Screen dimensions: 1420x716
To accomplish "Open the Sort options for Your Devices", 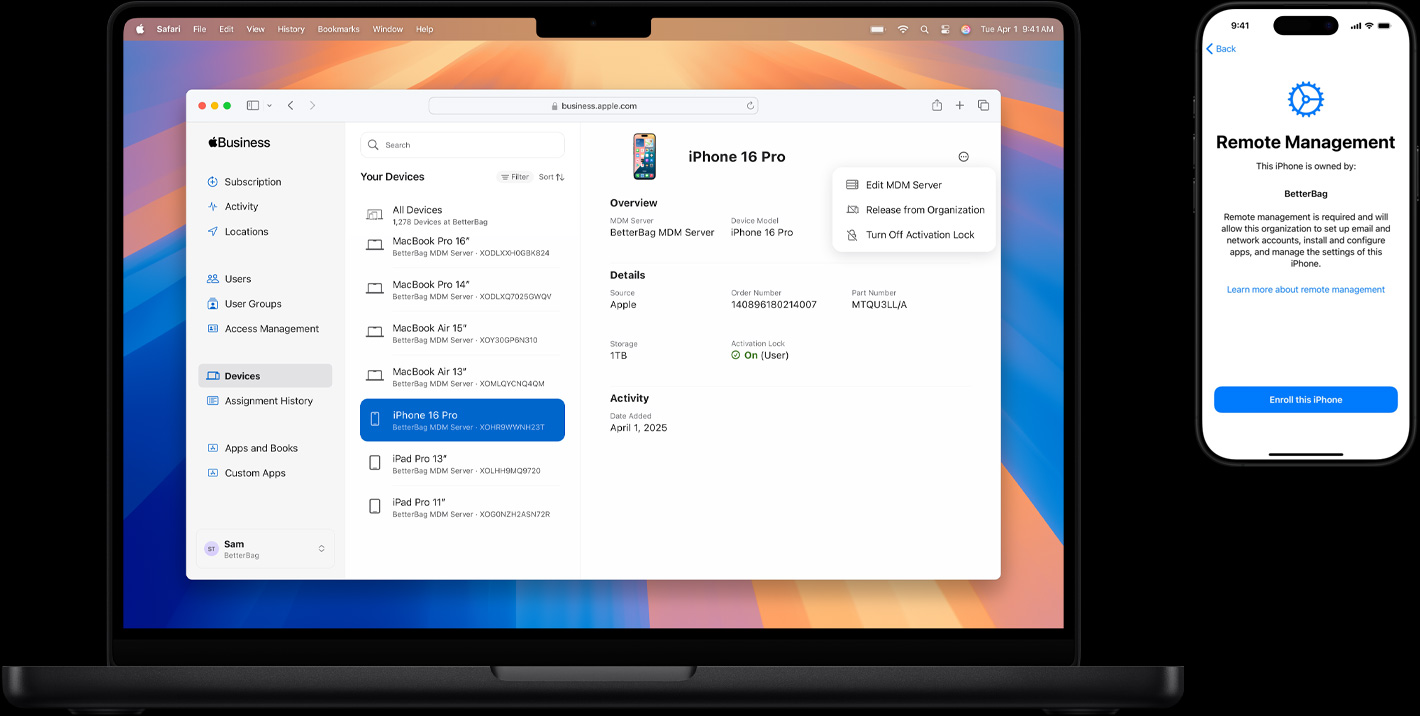I will coord(551,176).
